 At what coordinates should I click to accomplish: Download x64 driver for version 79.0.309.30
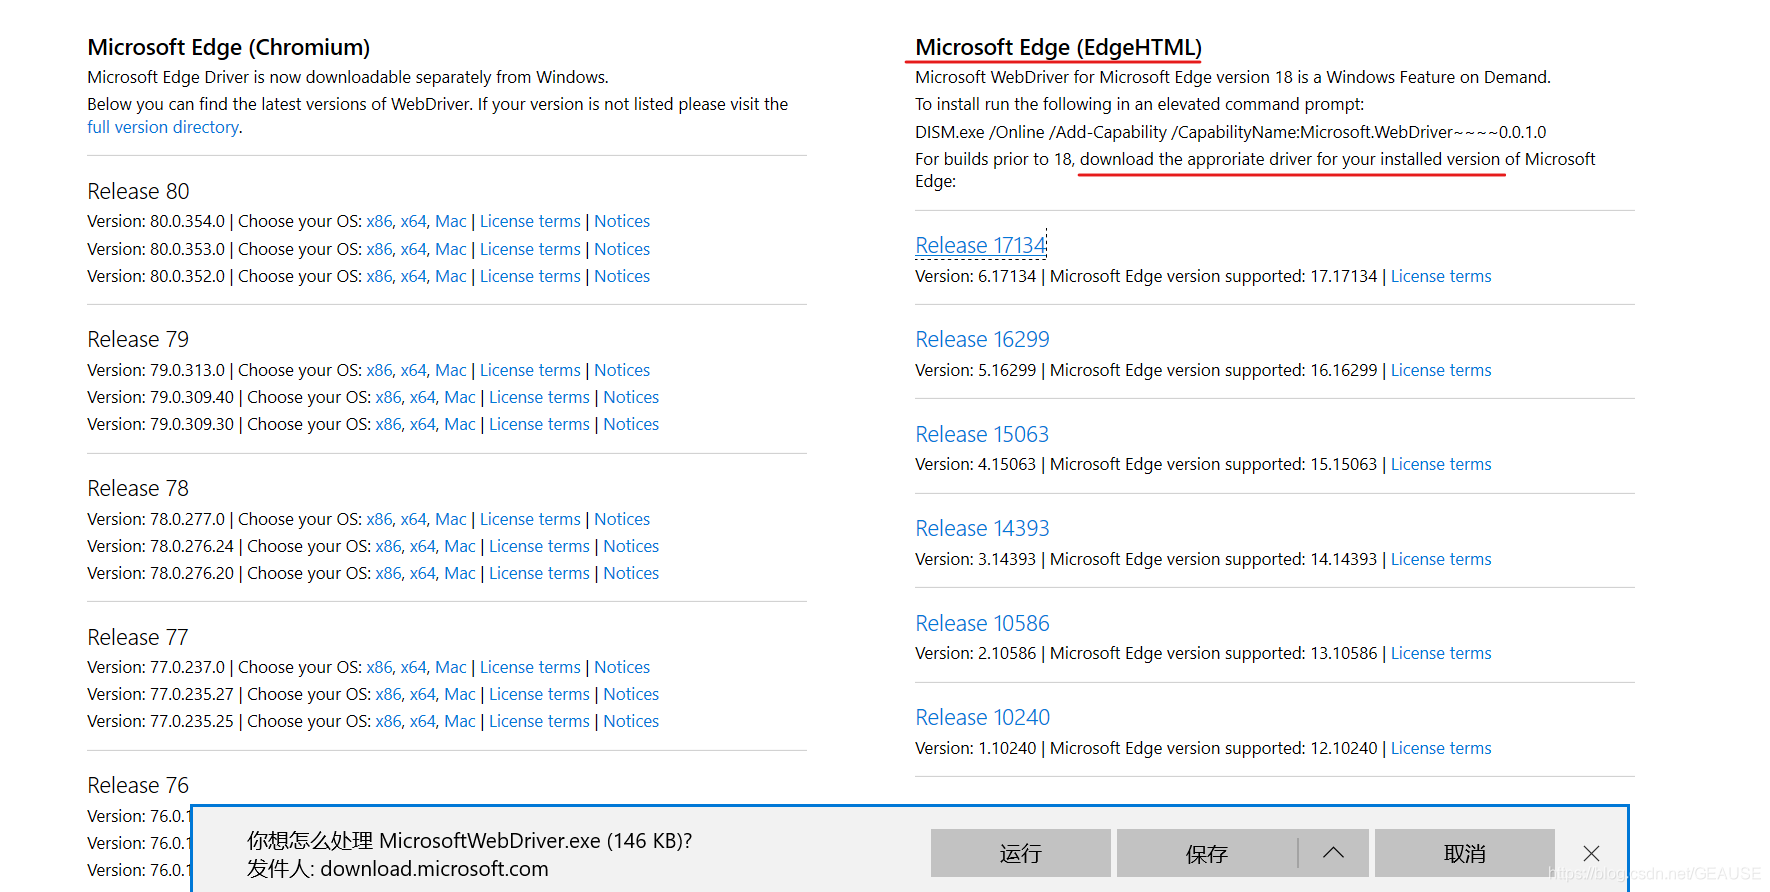point(423,424)
